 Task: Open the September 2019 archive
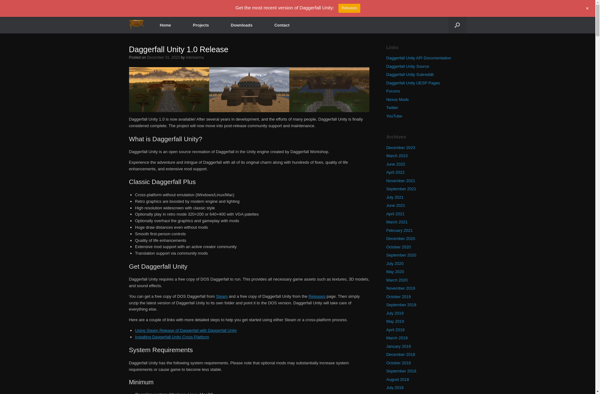[x=401, y=305]
